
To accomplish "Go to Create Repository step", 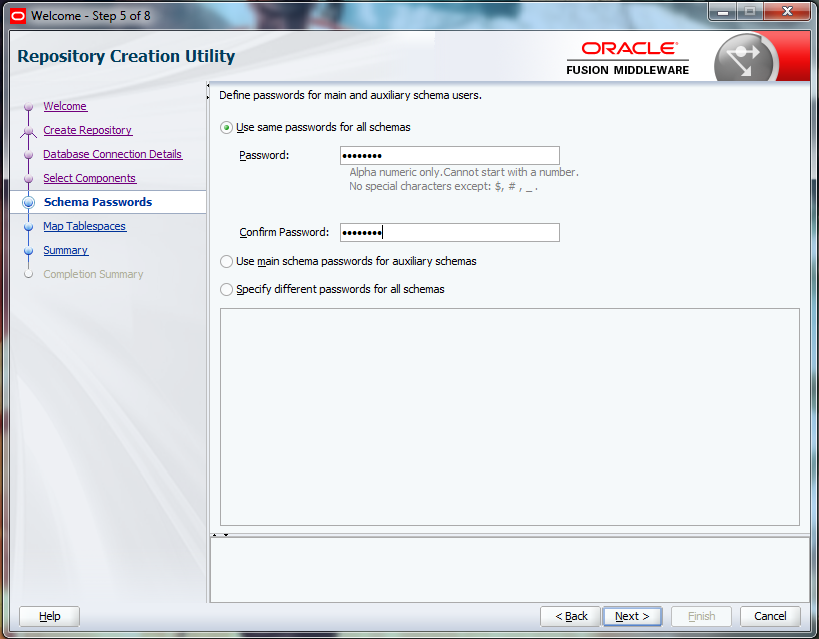I will 88,130.
